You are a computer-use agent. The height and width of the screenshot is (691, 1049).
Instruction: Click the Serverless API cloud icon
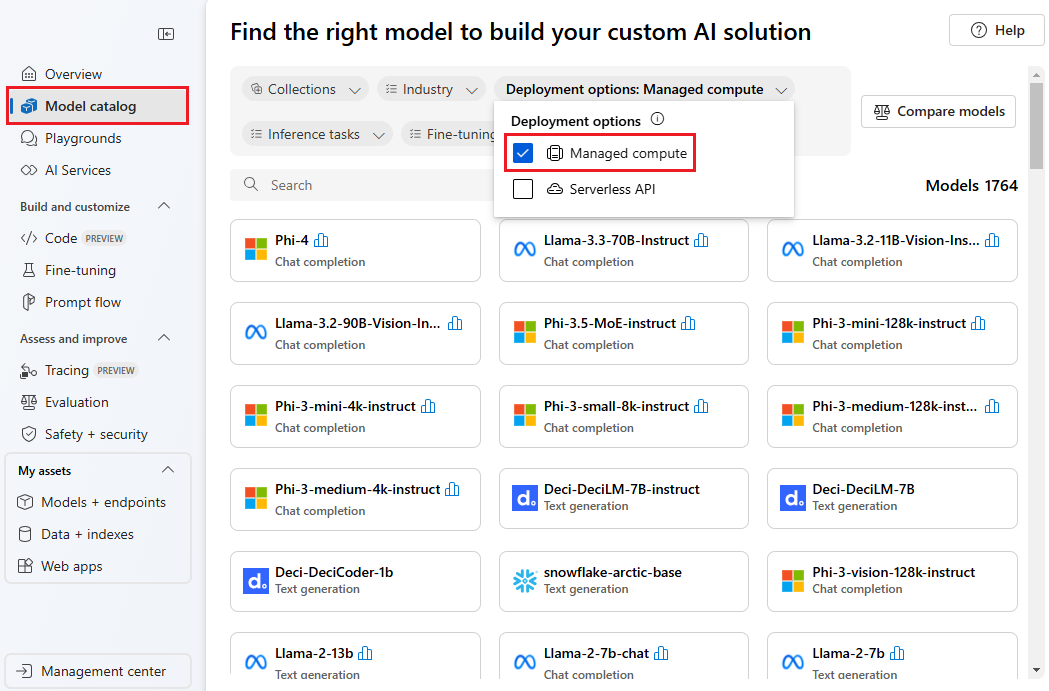click(555, 189)
